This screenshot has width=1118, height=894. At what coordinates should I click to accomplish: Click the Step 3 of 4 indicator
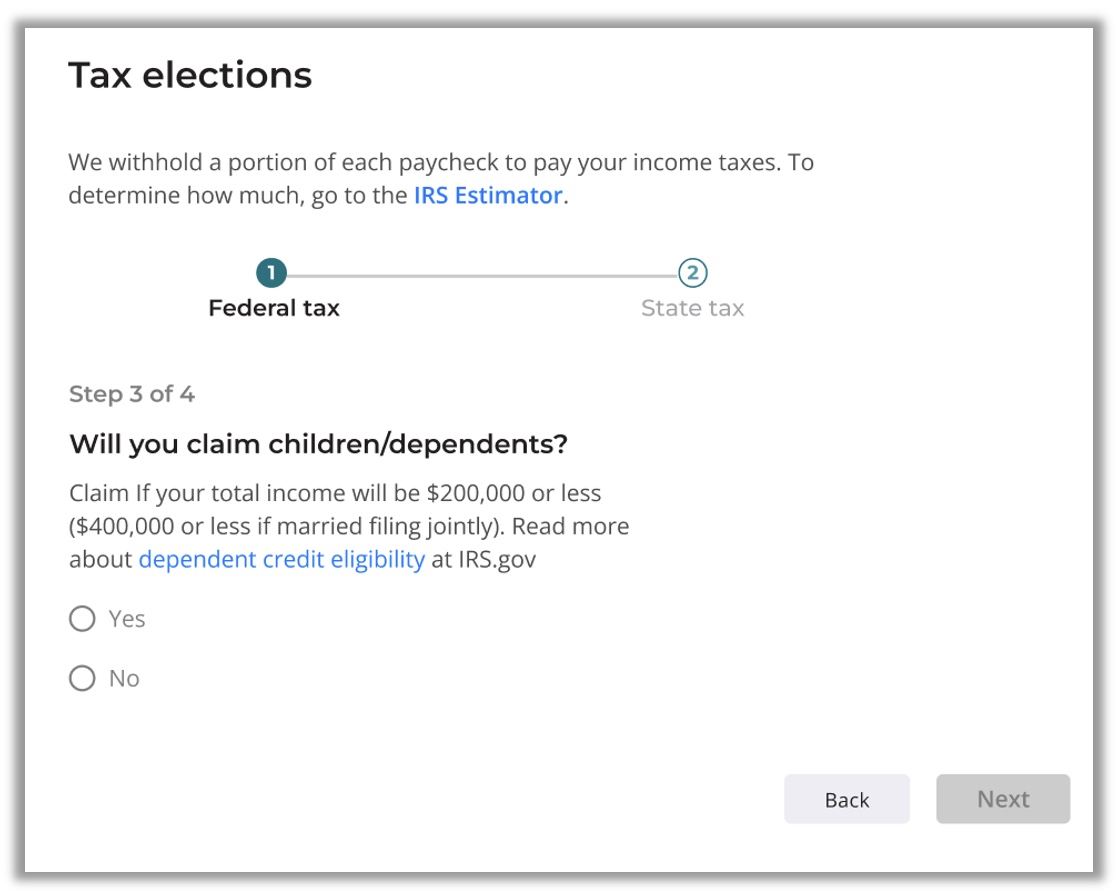[132, 394]
